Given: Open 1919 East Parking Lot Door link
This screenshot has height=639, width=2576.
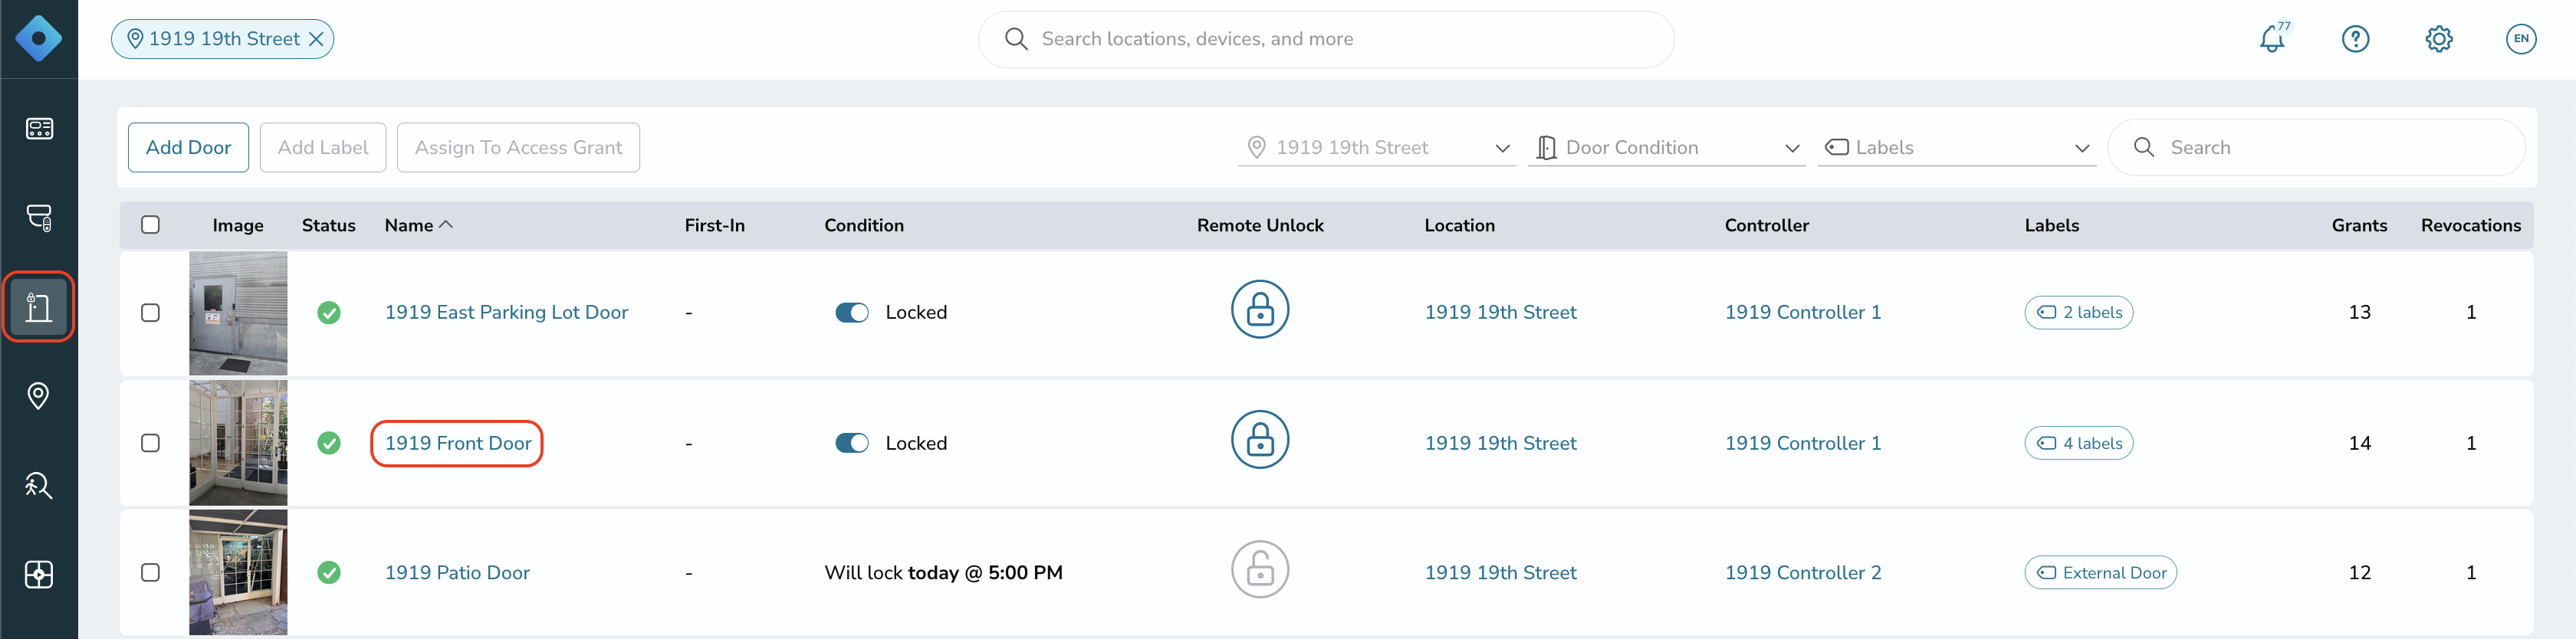Looking at the screenshot, I should [x=506, y=313].
